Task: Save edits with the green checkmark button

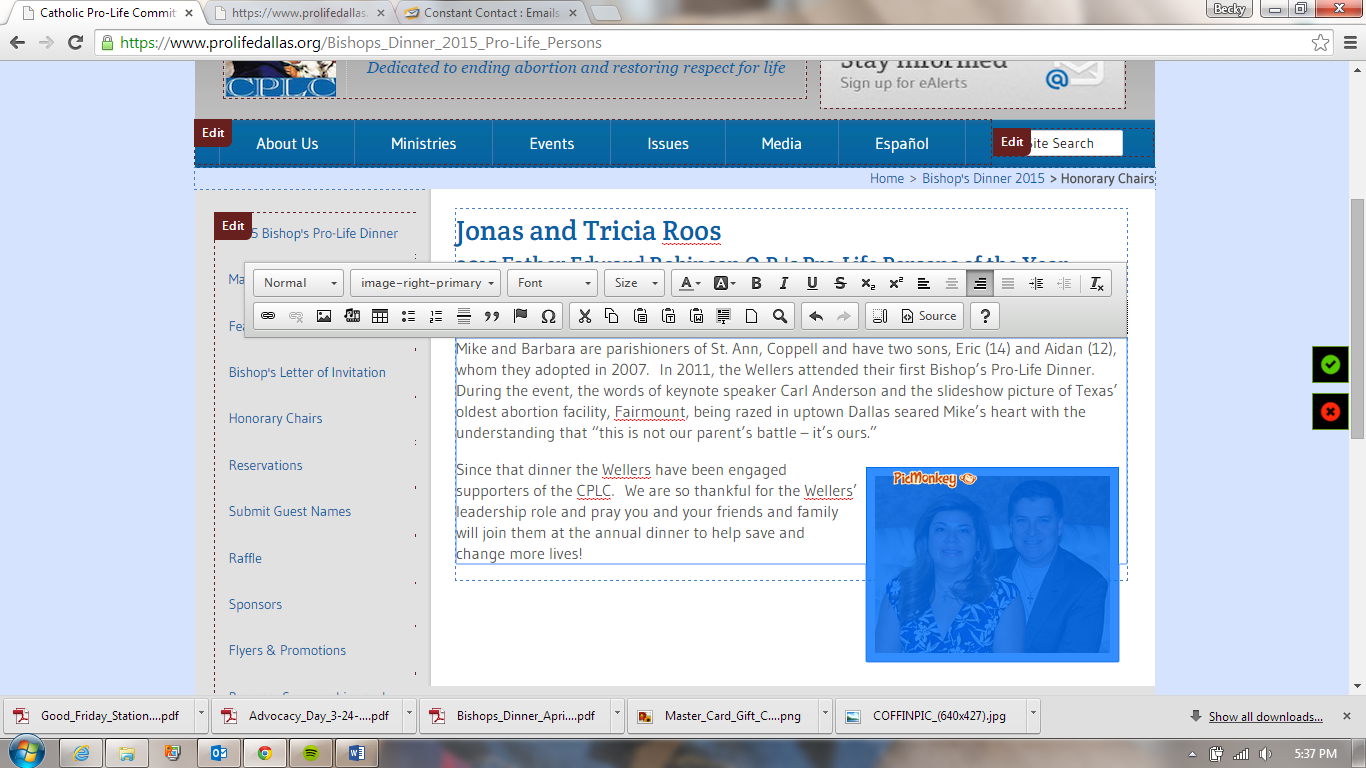Action: (1330, 364)
